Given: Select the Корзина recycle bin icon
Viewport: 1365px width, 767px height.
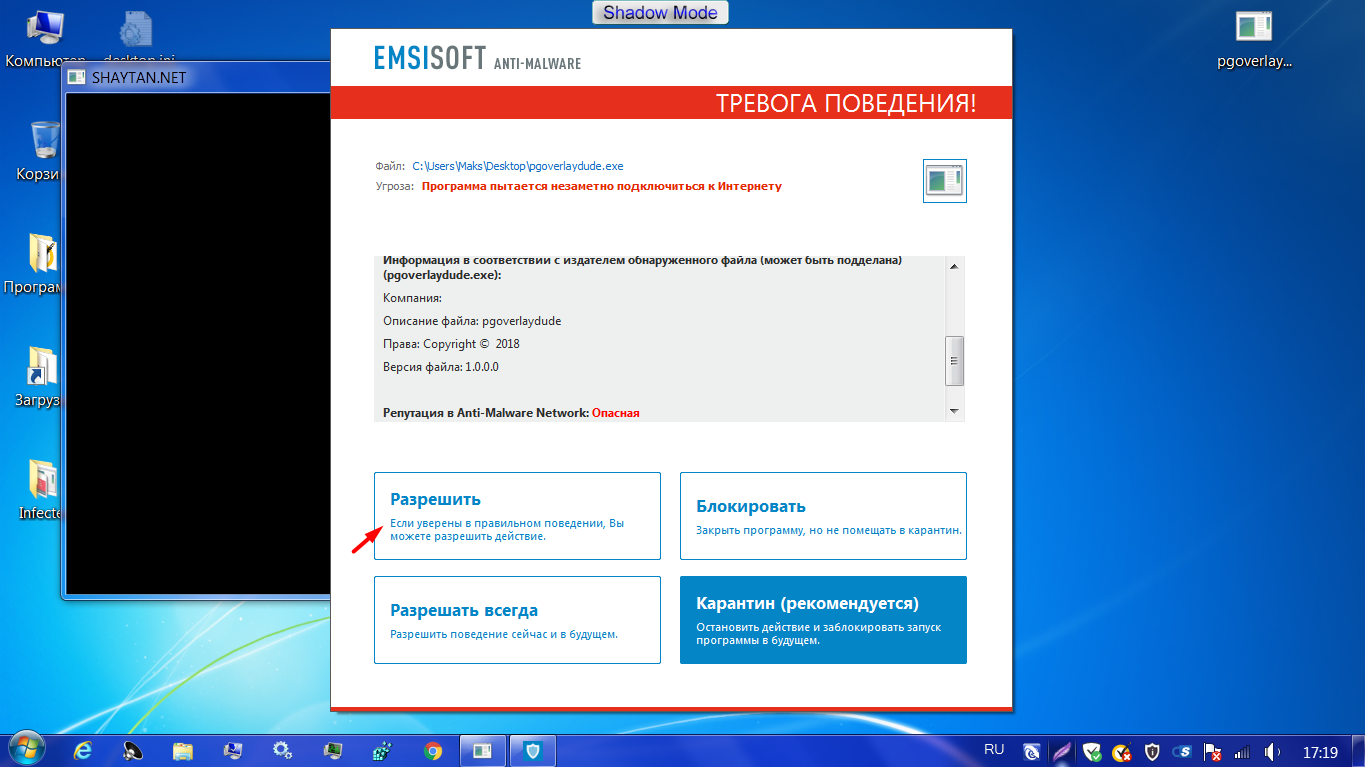Looking at the screenshot, I should click(45, 151).
